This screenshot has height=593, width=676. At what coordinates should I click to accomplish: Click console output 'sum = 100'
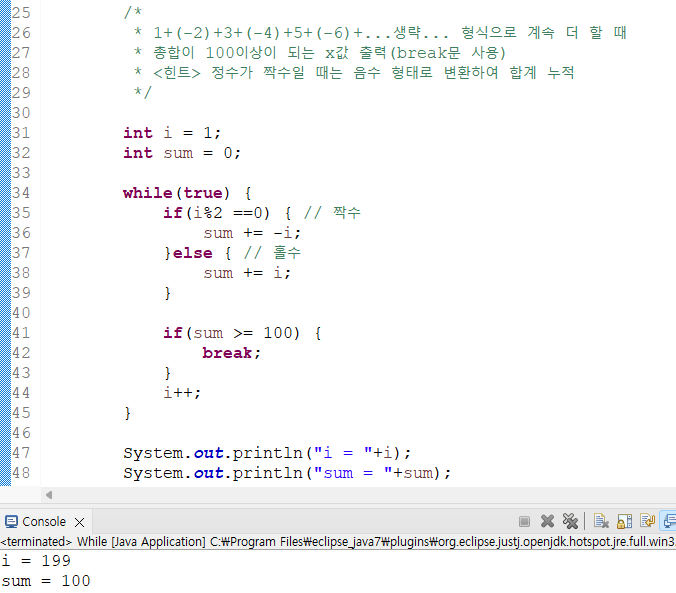46,581
